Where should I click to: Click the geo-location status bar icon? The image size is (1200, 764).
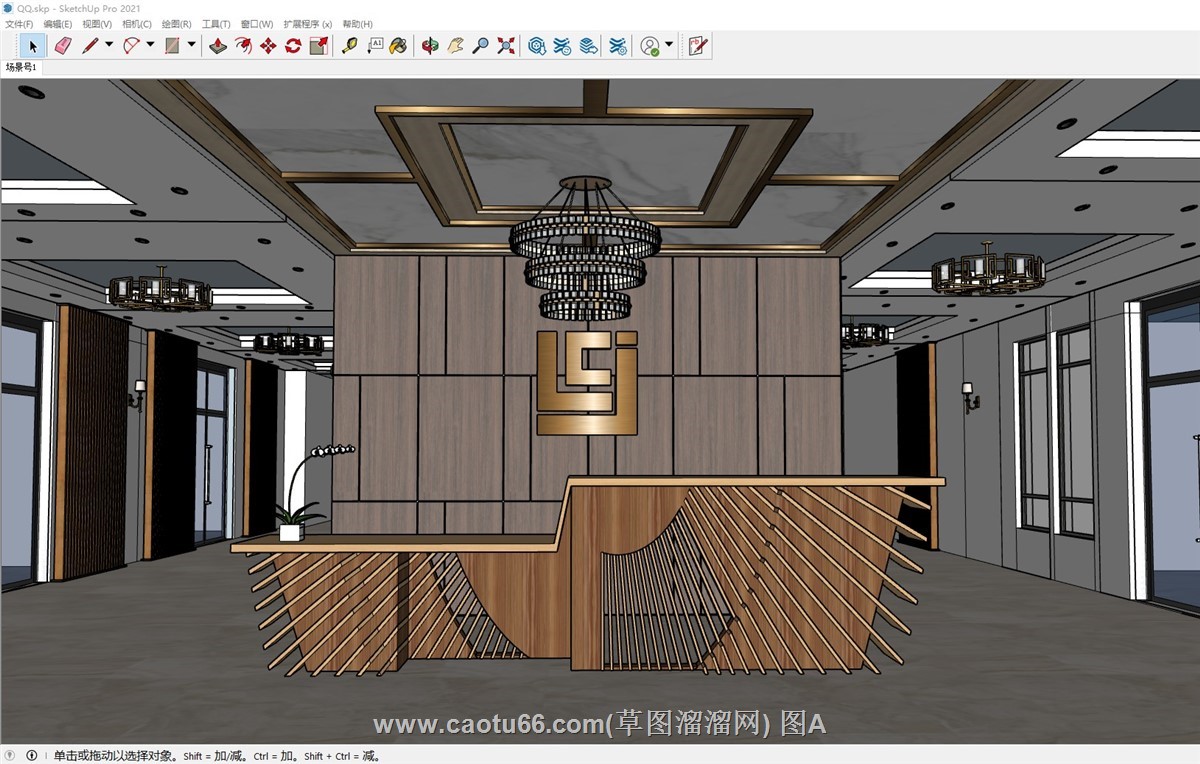pos(11,756)
